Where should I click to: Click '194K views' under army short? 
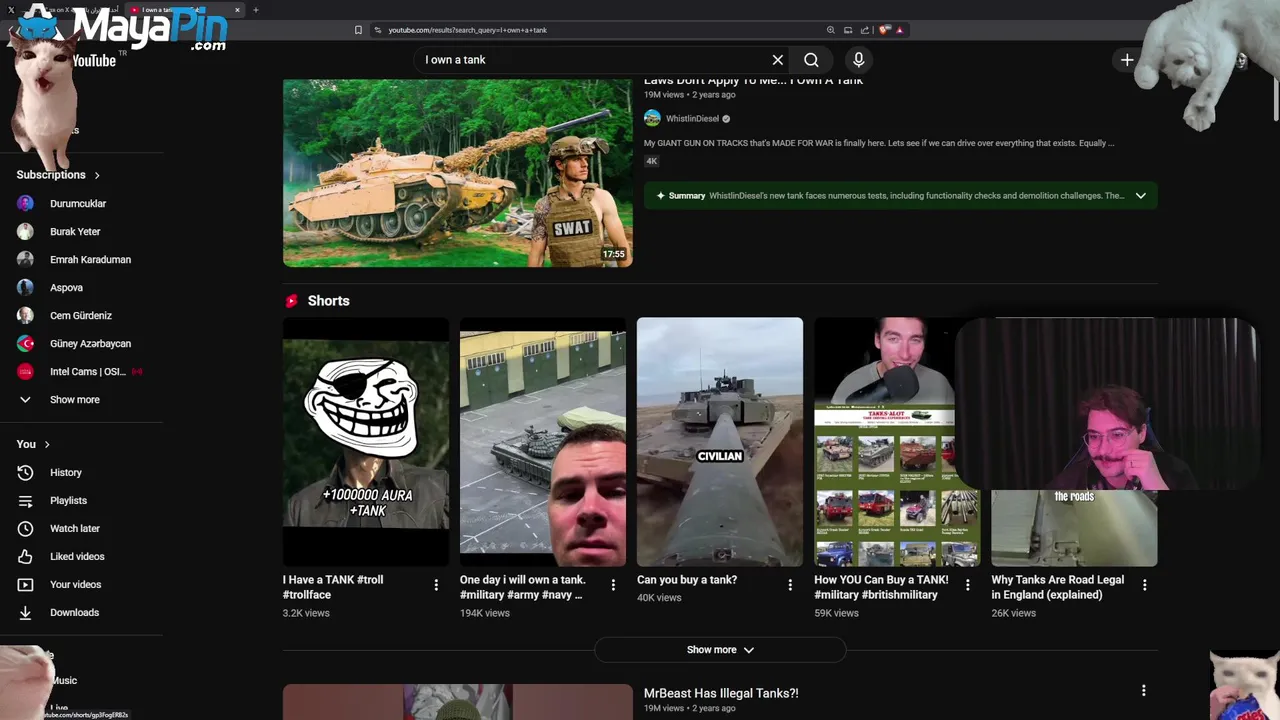(484, 613)
